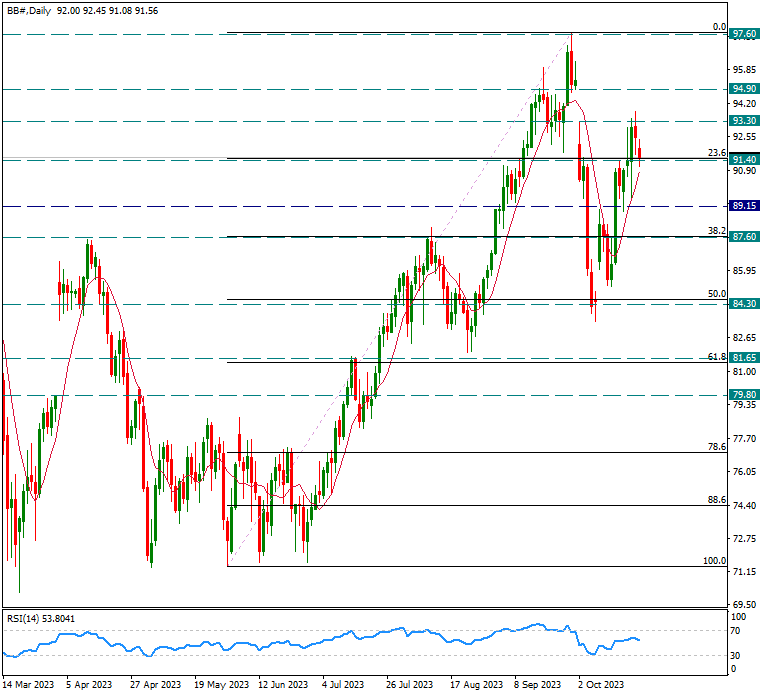This screenshot has width=767, height=696.
Task: Select the 94.90 price level label
Action: click(744, 89)
